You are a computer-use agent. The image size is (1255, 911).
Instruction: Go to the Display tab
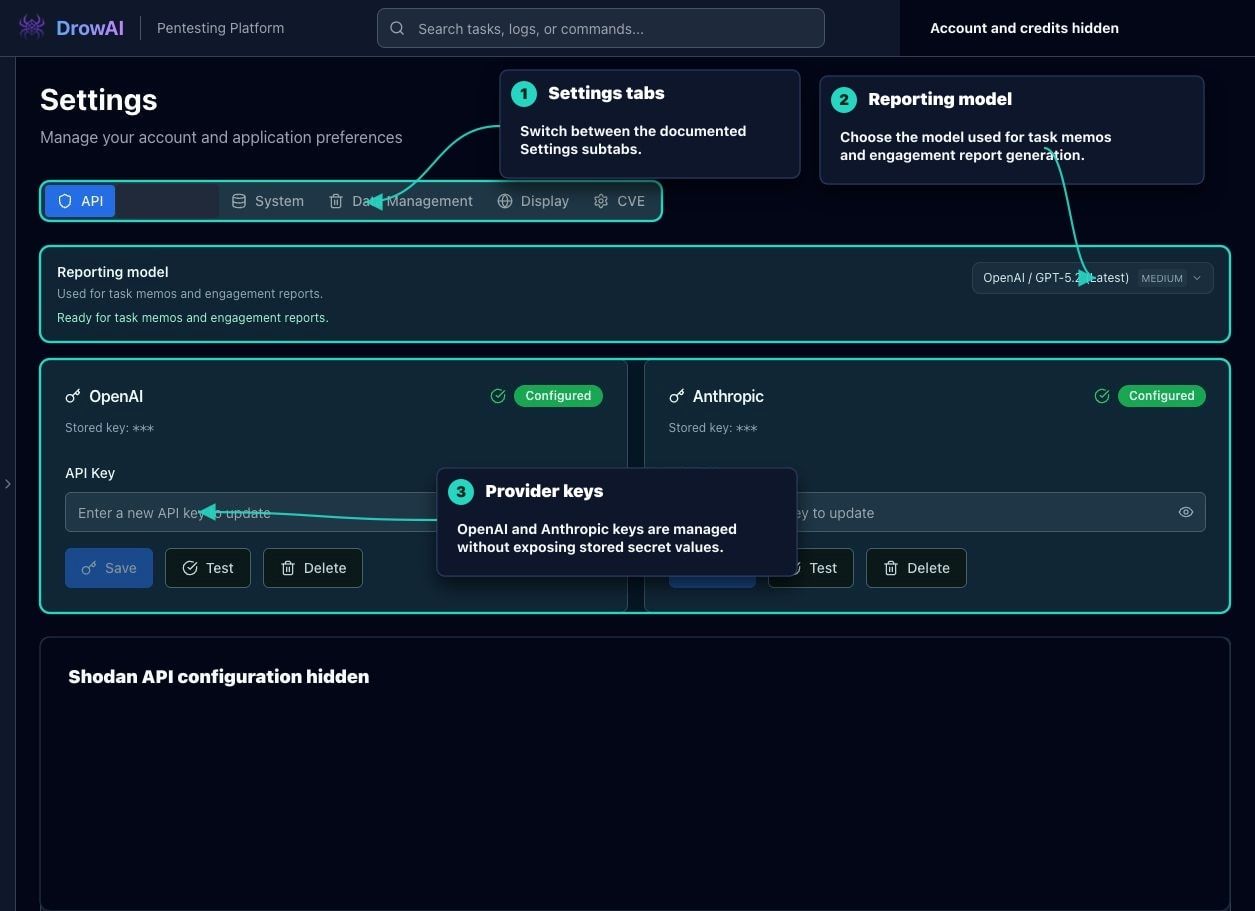click(x=533, y=201)
